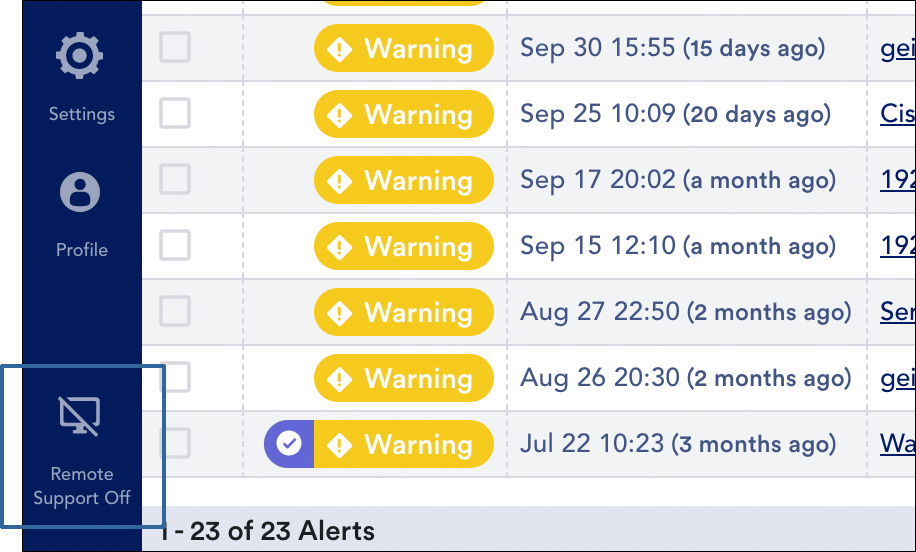Open the 'Ser' device link, Aug 27 row
This screenshot has height=552, width=916.
coord(898,311)
